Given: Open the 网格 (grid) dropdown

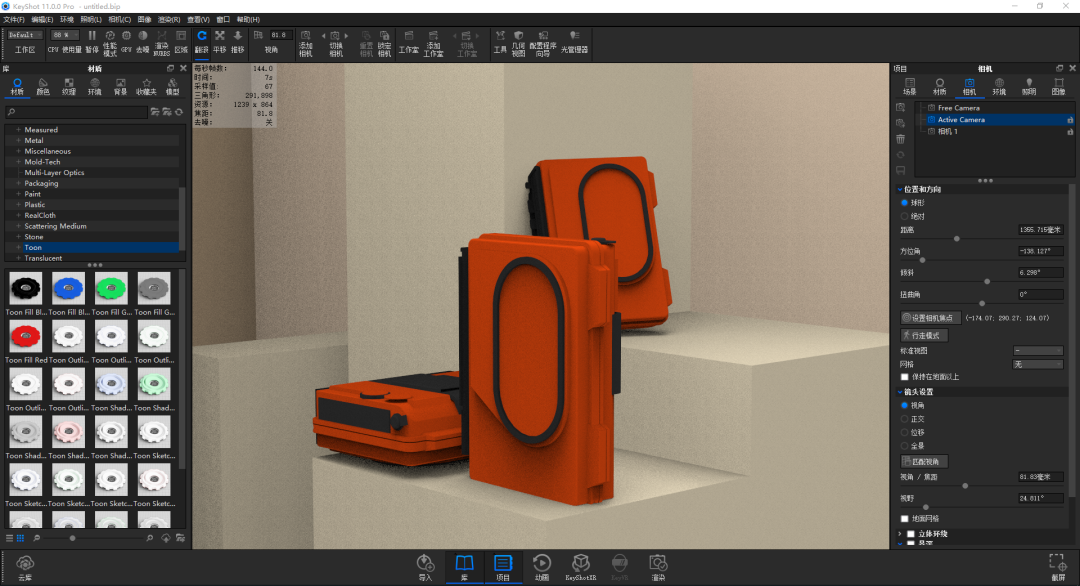Looking at the screenshot, I should coord(1037,364).
